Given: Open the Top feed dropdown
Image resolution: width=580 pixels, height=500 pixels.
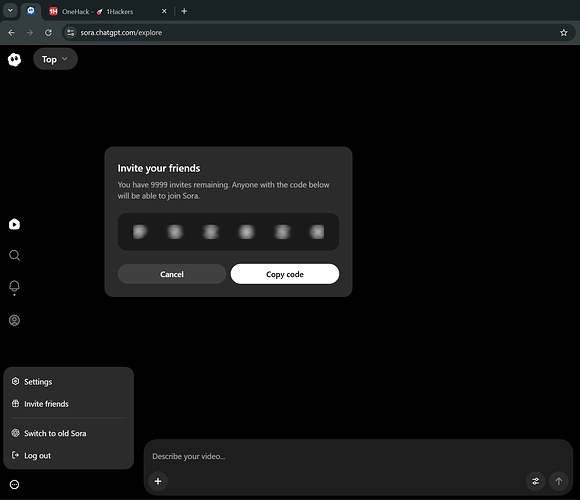Looking at the screenshot, I should coord(55,59).
